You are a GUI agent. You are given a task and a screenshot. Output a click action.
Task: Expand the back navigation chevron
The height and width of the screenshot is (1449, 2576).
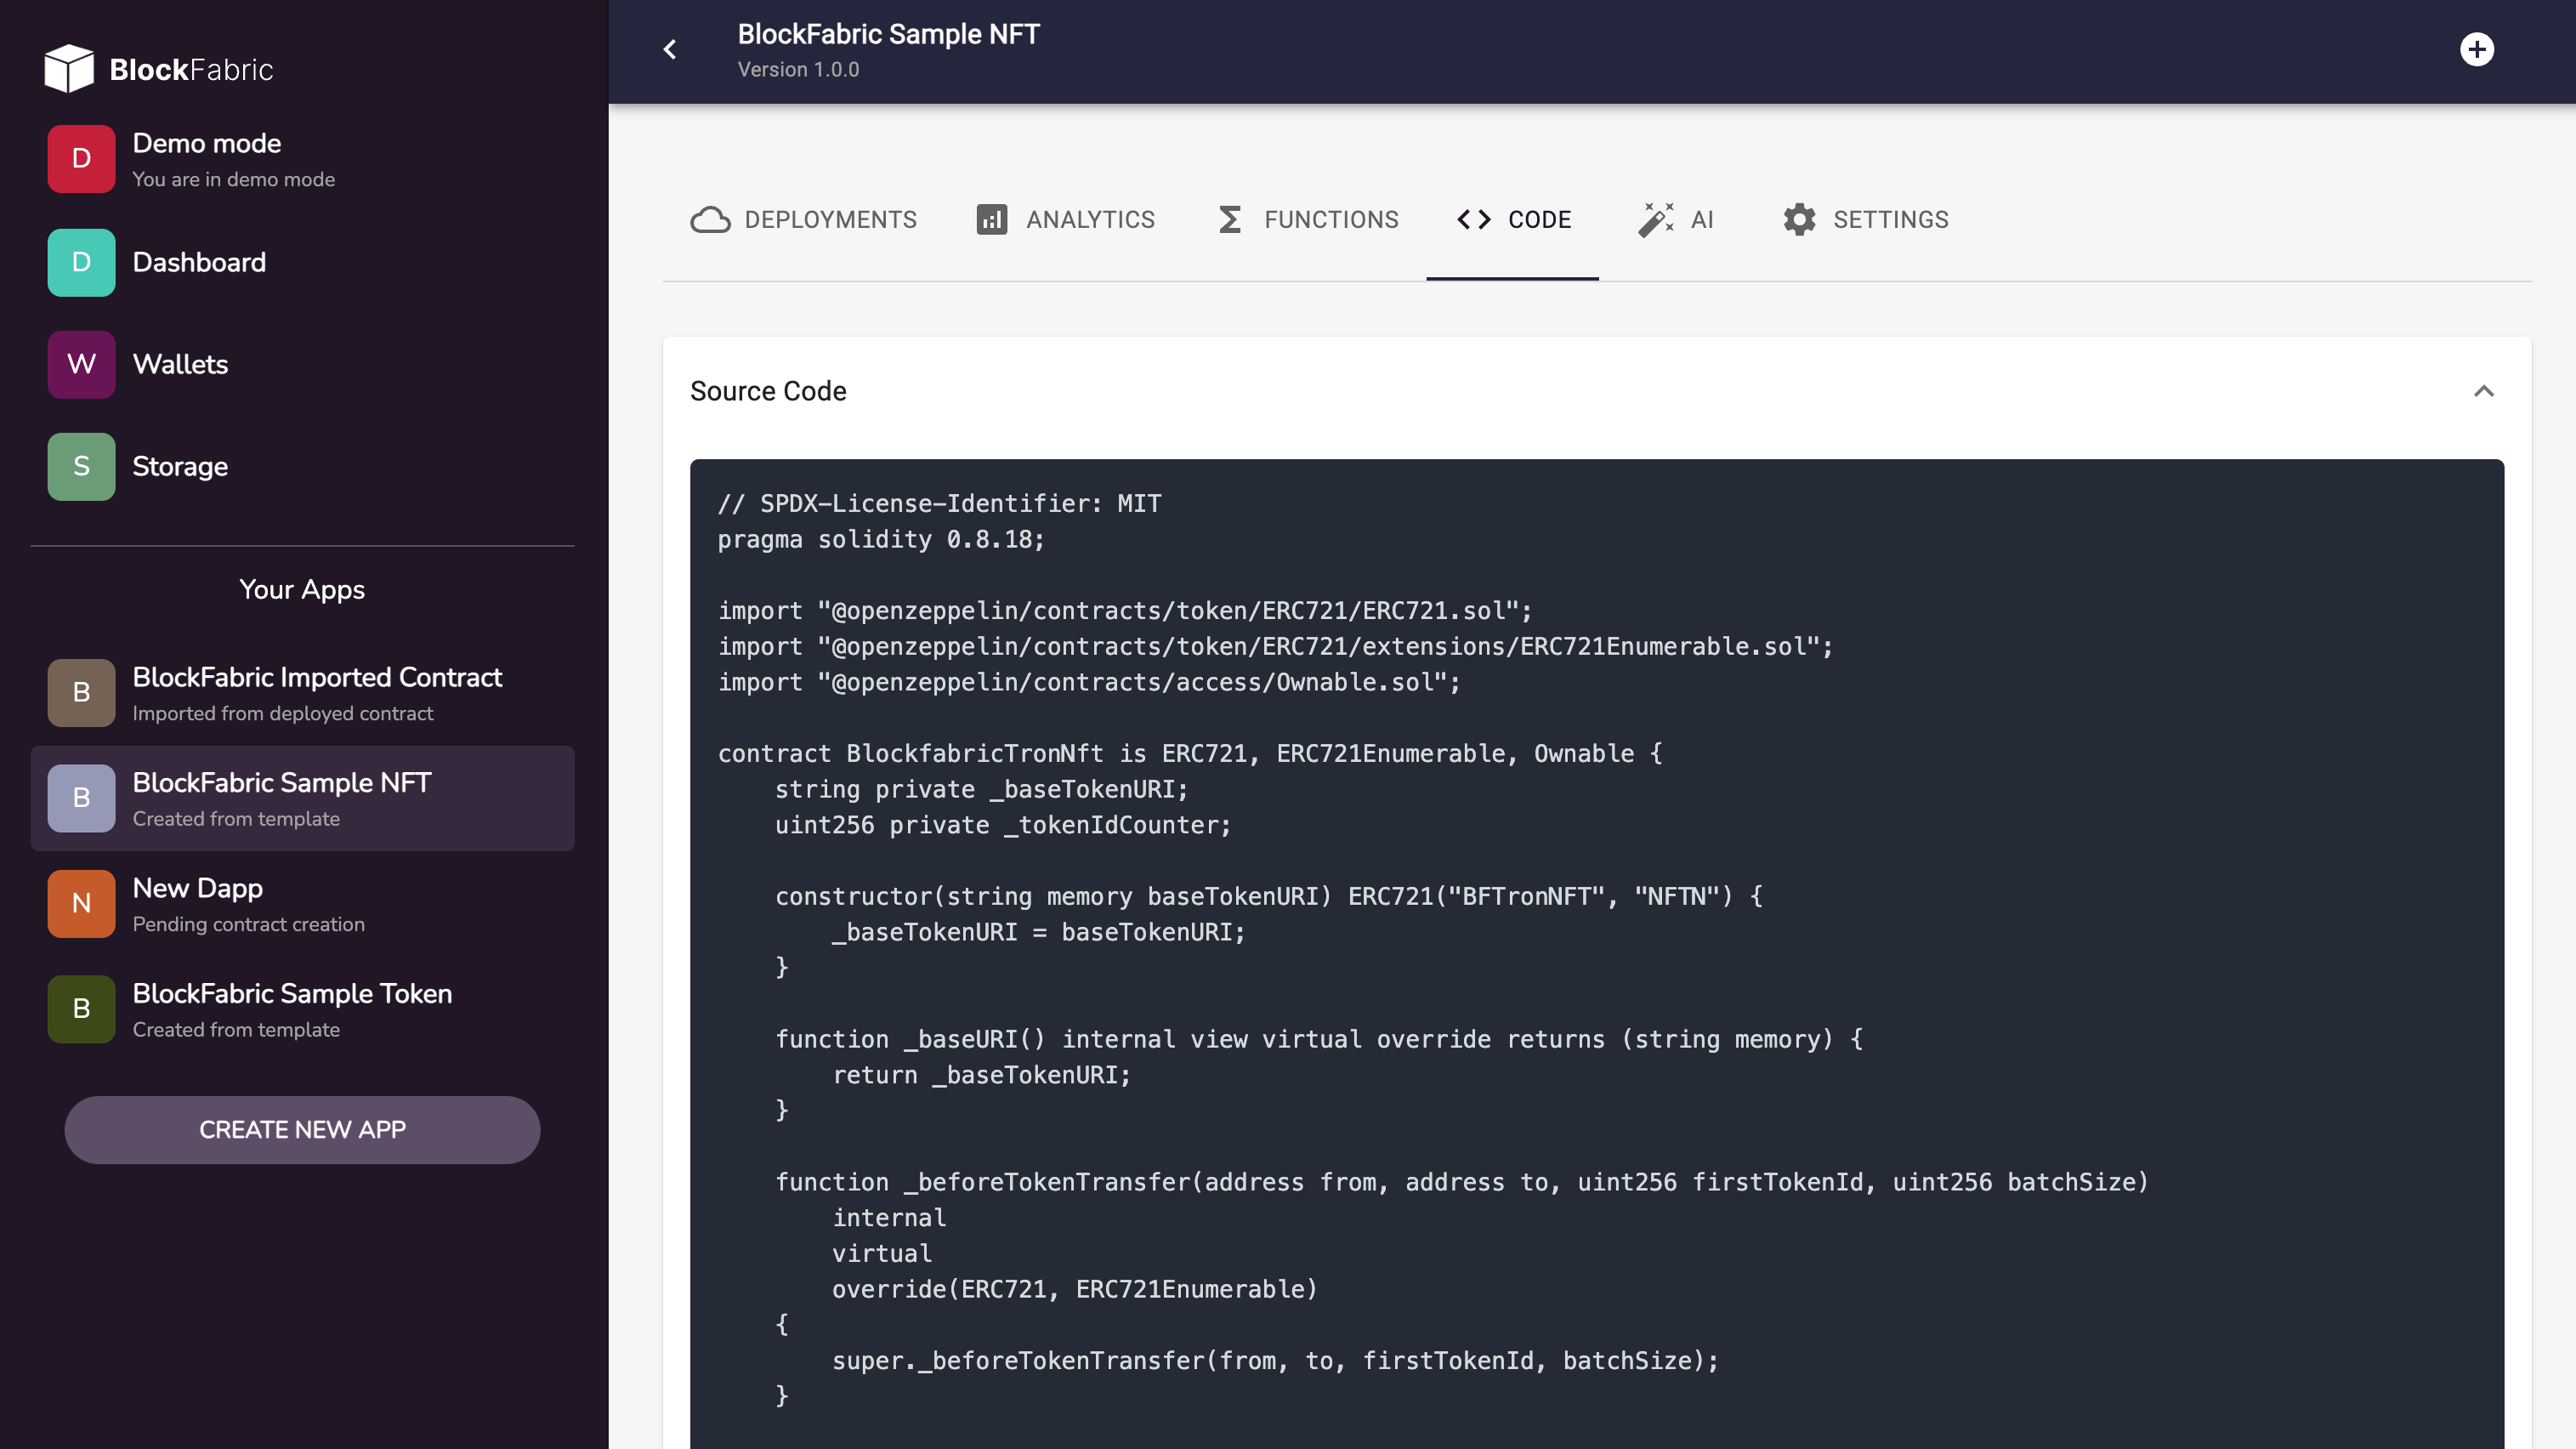click(671, 49)
